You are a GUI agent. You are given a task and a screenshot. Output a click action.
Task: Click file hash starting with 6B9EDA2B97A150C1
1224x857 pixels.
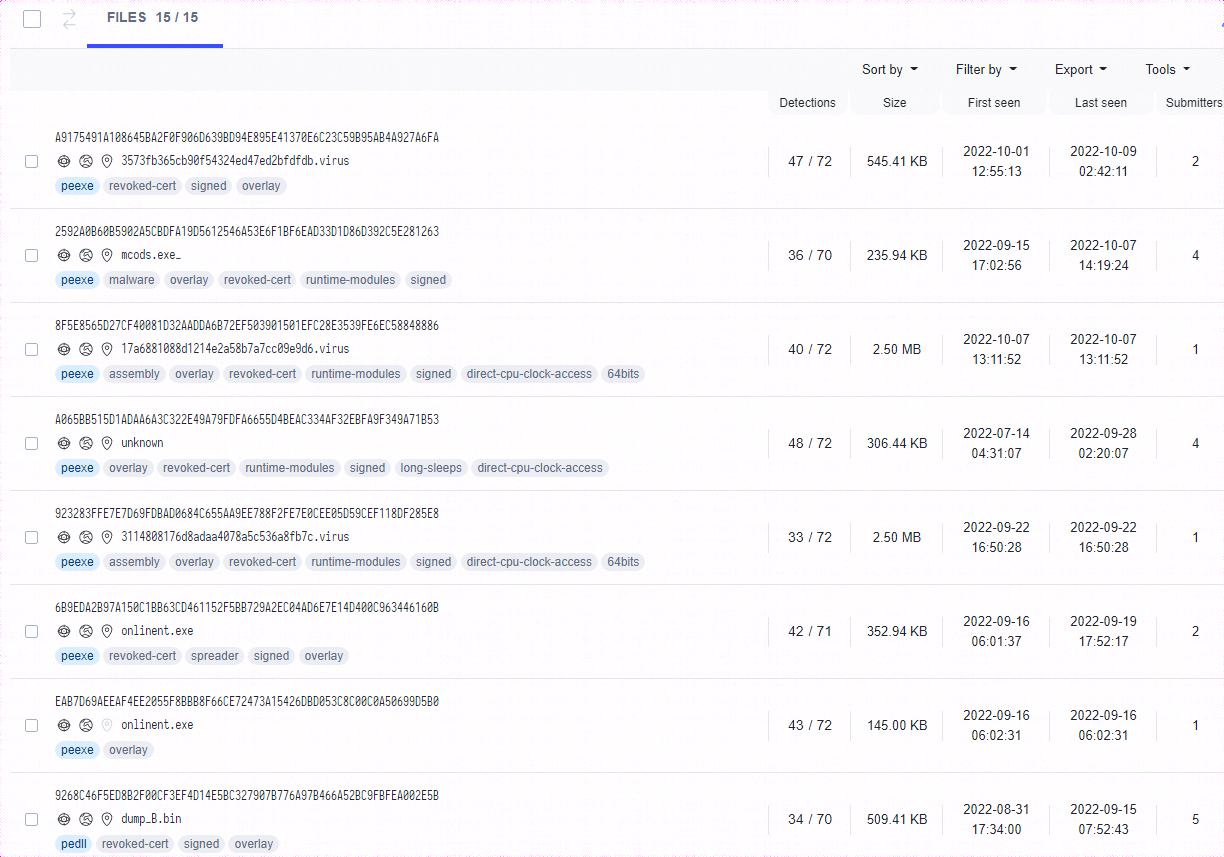coord(247,608)
